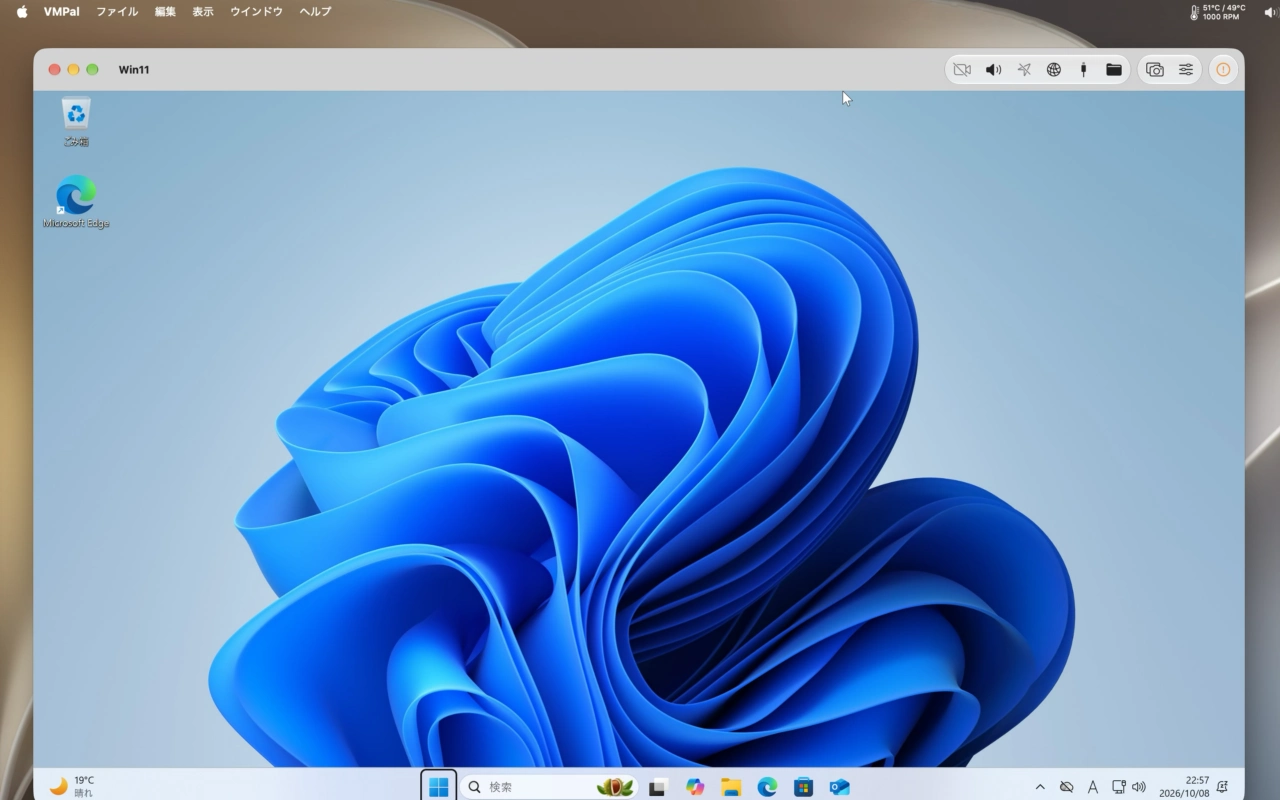Open Task View on the taskbar
1280x800 pixels.
[x=657, y=787]
